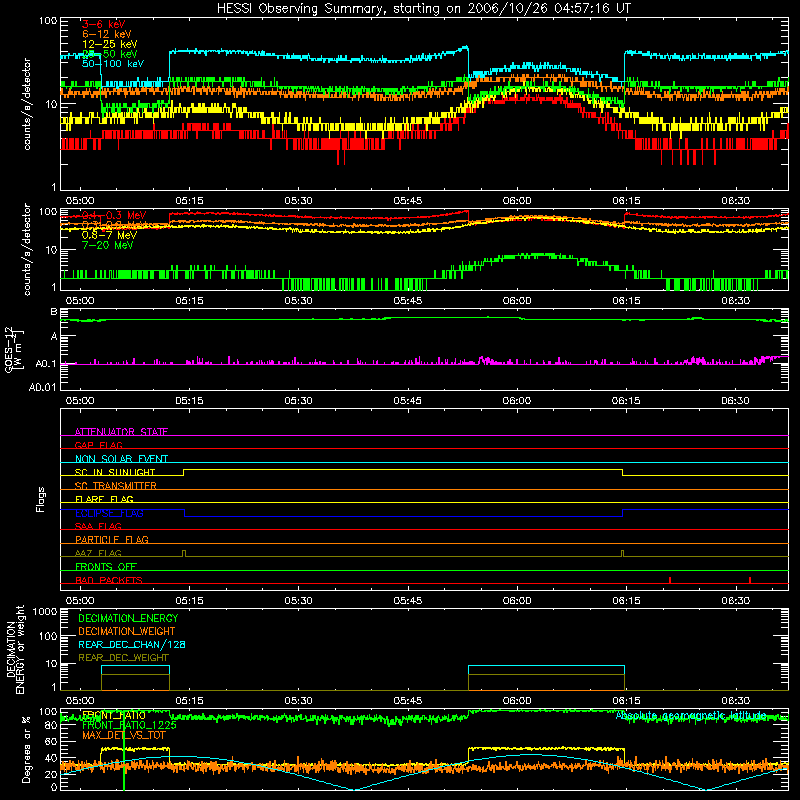Click the AAZ_FLAG pulse just before 05:15
The image size is (800, 800).
(x=184, y=553)
